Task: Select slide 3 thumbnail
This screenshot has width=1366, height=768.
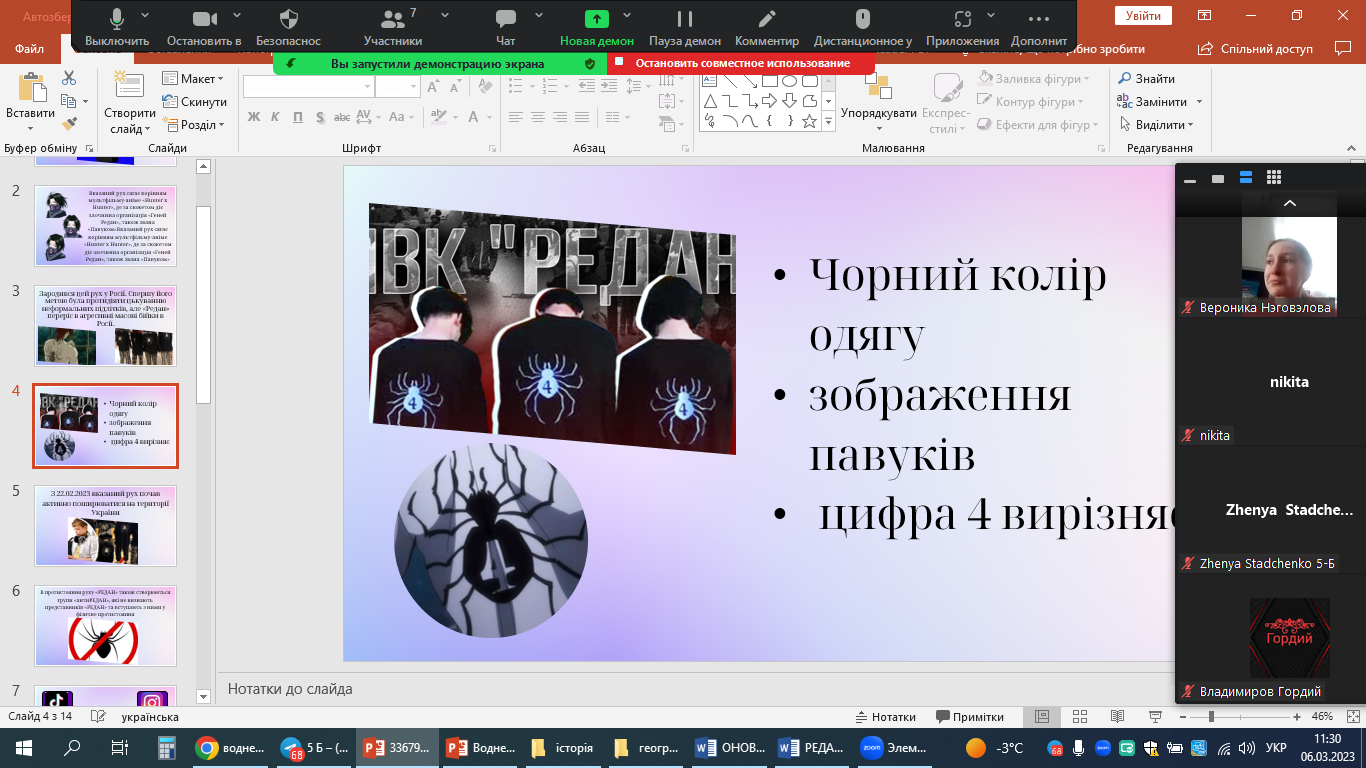Action: [106, 325]
